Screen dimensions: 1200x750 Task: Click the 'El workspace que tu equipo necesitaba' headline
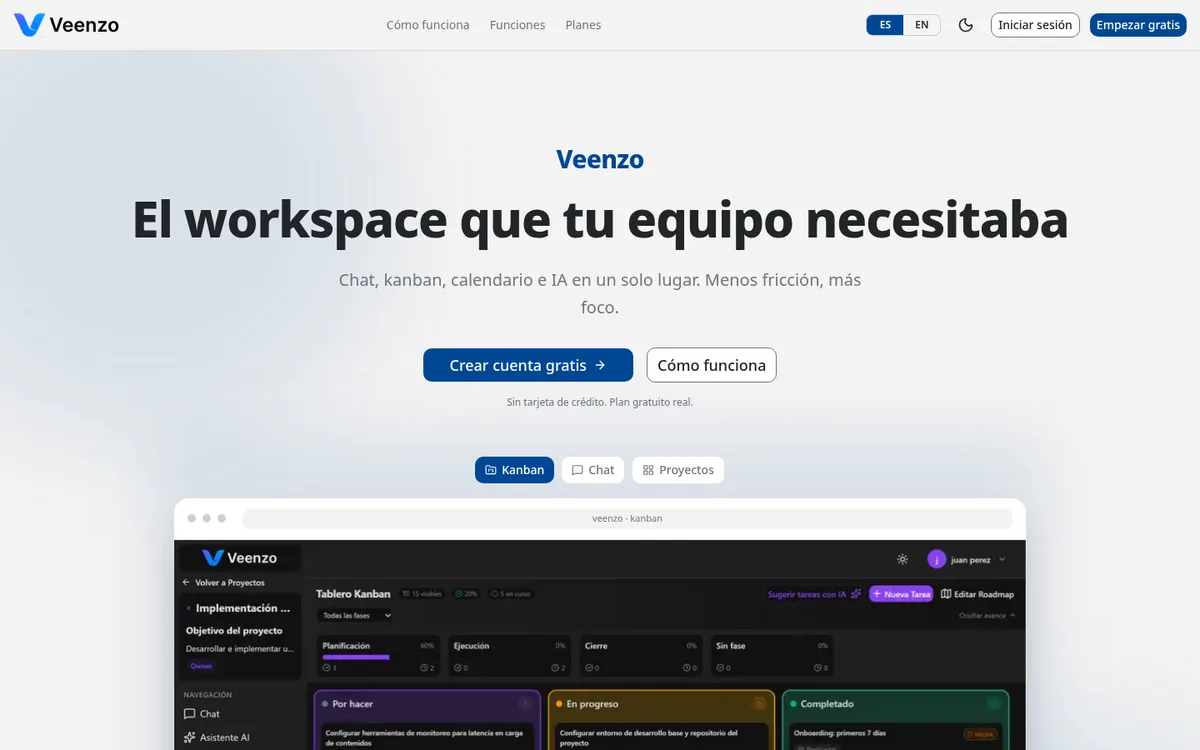(x=600, y=220)
